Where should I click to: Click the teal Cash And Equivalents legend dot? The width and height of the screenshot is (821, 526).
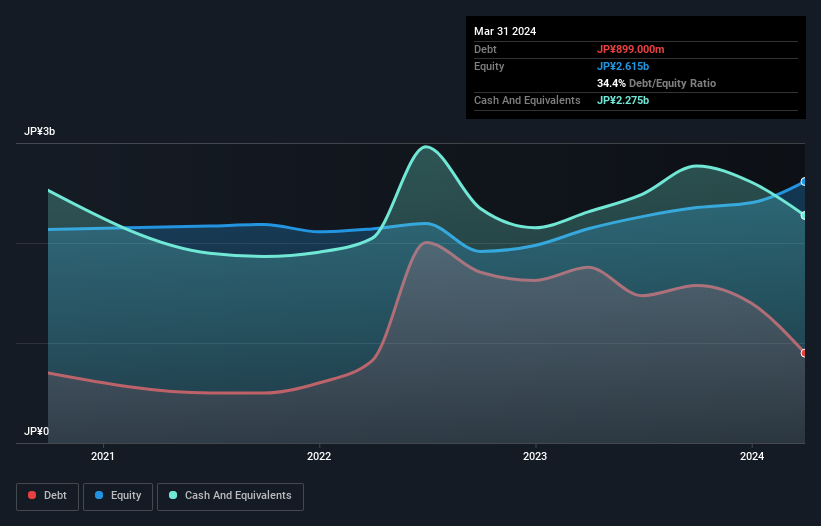pyautogui.click(x=173, y=495)
